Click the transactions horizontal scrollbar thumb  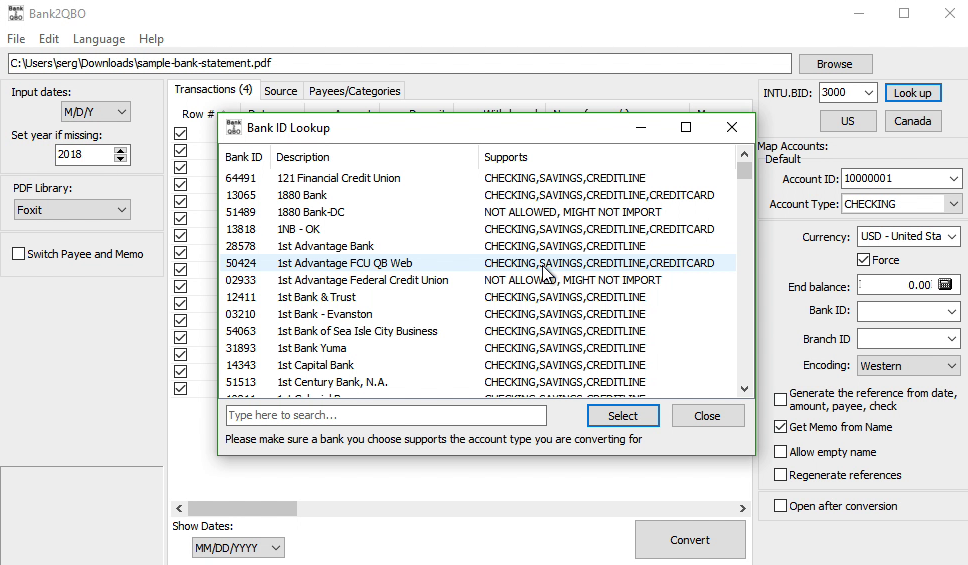[242, 508]
